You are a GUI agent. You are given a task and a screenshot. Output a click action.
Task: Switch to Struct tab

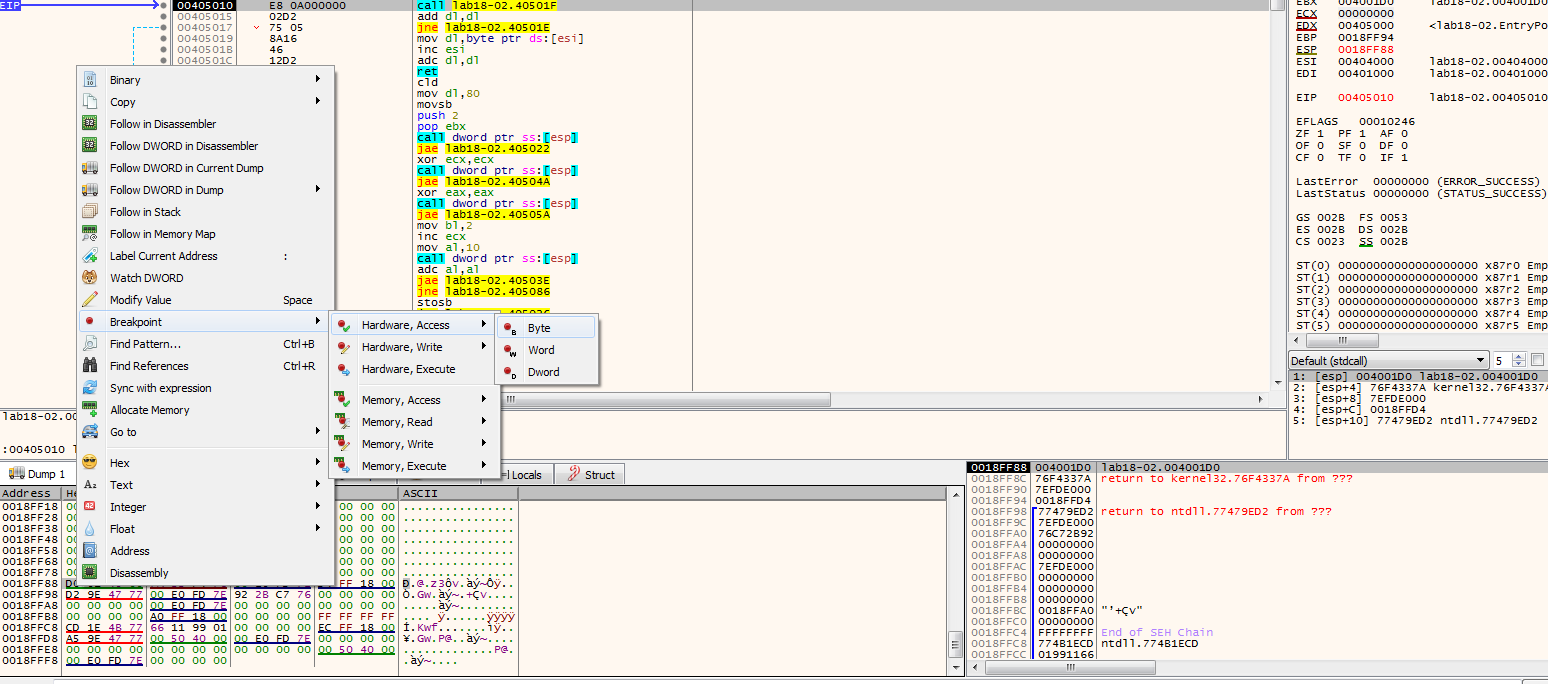[x=590, y=475]
